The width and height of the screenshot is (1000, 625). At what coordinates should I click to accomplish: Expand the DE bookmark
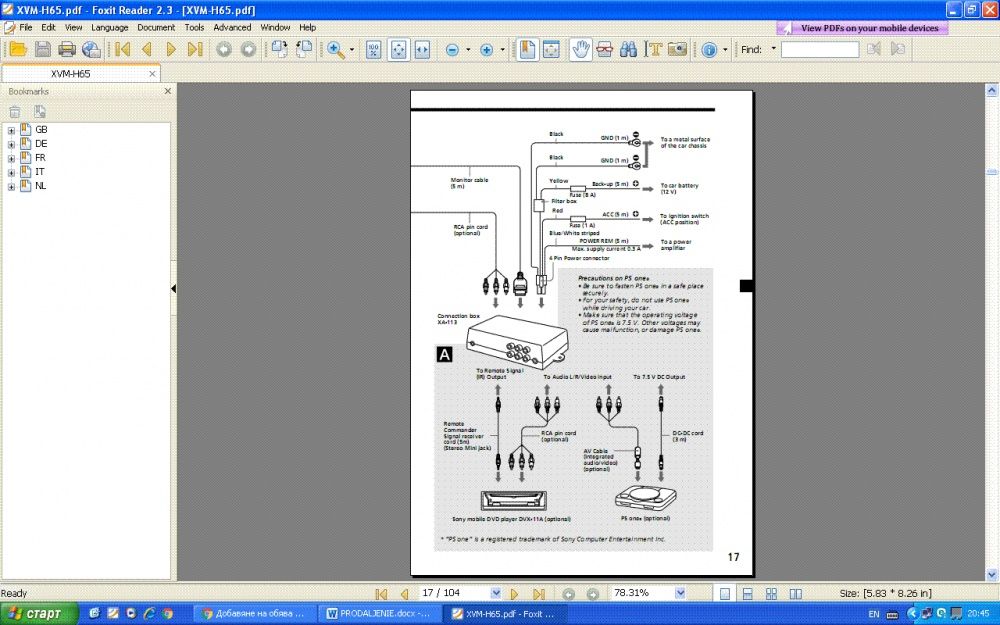pos(11,144)
